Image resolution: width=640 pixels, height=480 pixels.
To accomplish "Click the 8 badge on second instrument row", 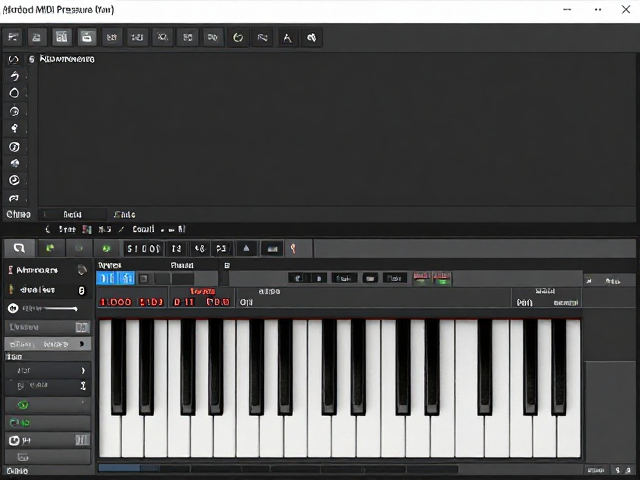I will tap(82, 290).
